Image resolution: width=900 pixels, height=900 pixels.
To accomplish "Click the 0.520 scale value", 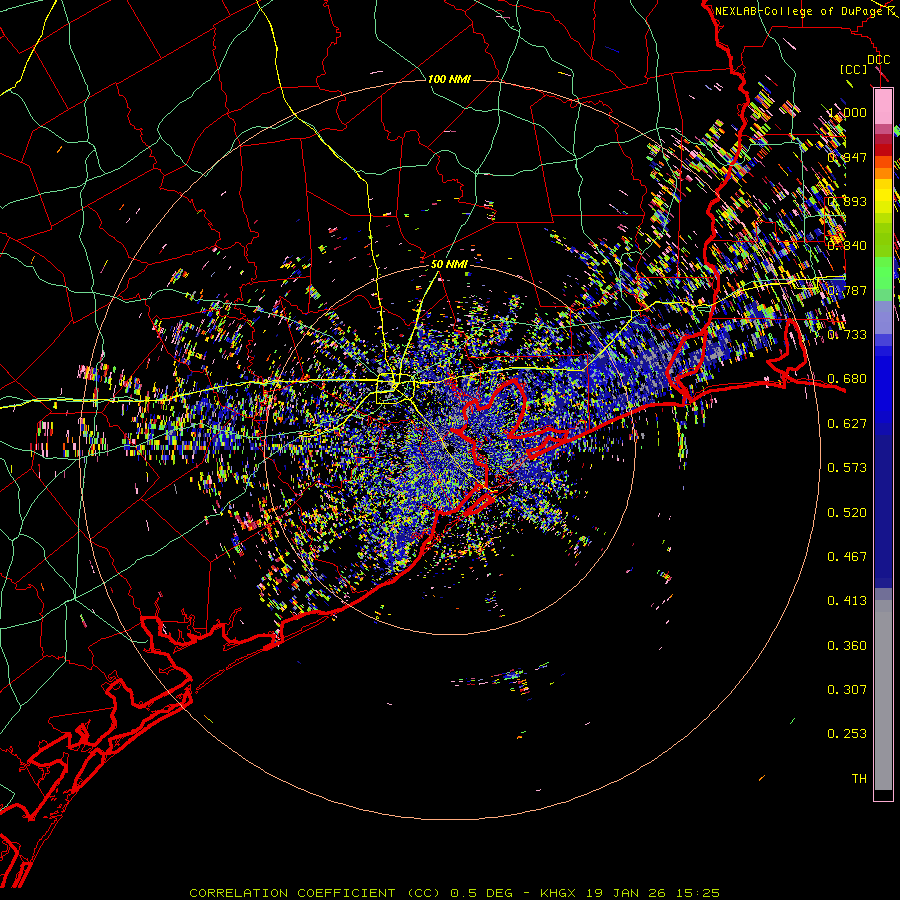I will 847,513.
